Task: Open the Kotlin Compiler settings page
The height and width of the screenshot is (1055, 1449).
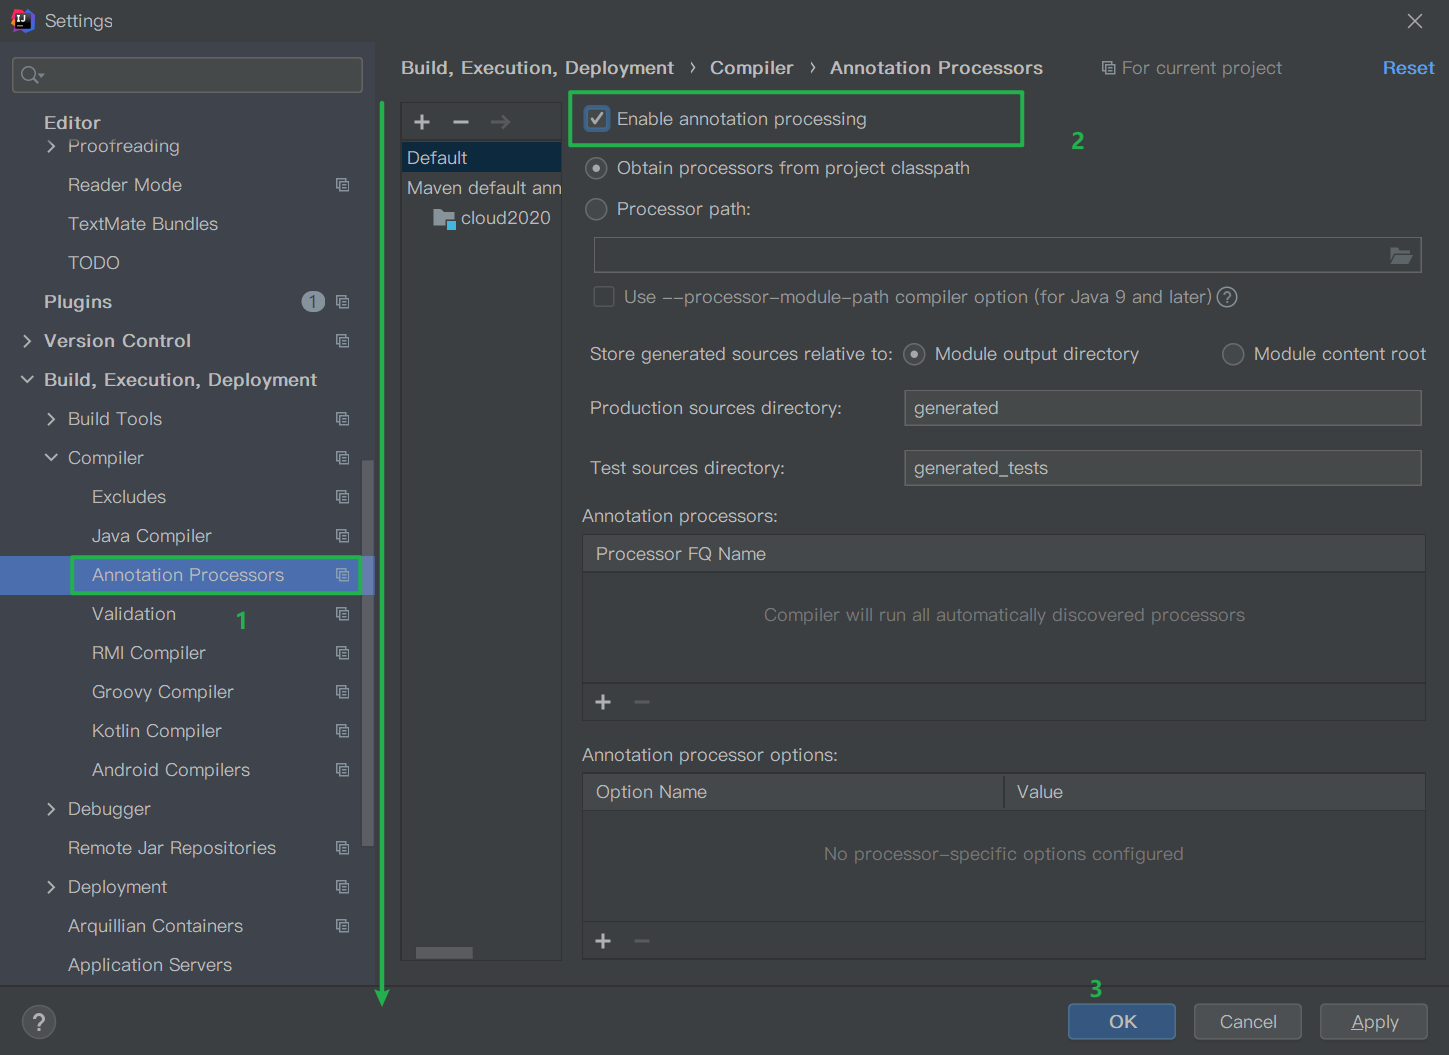Action: pyautogui.click(x=157, y=731)
